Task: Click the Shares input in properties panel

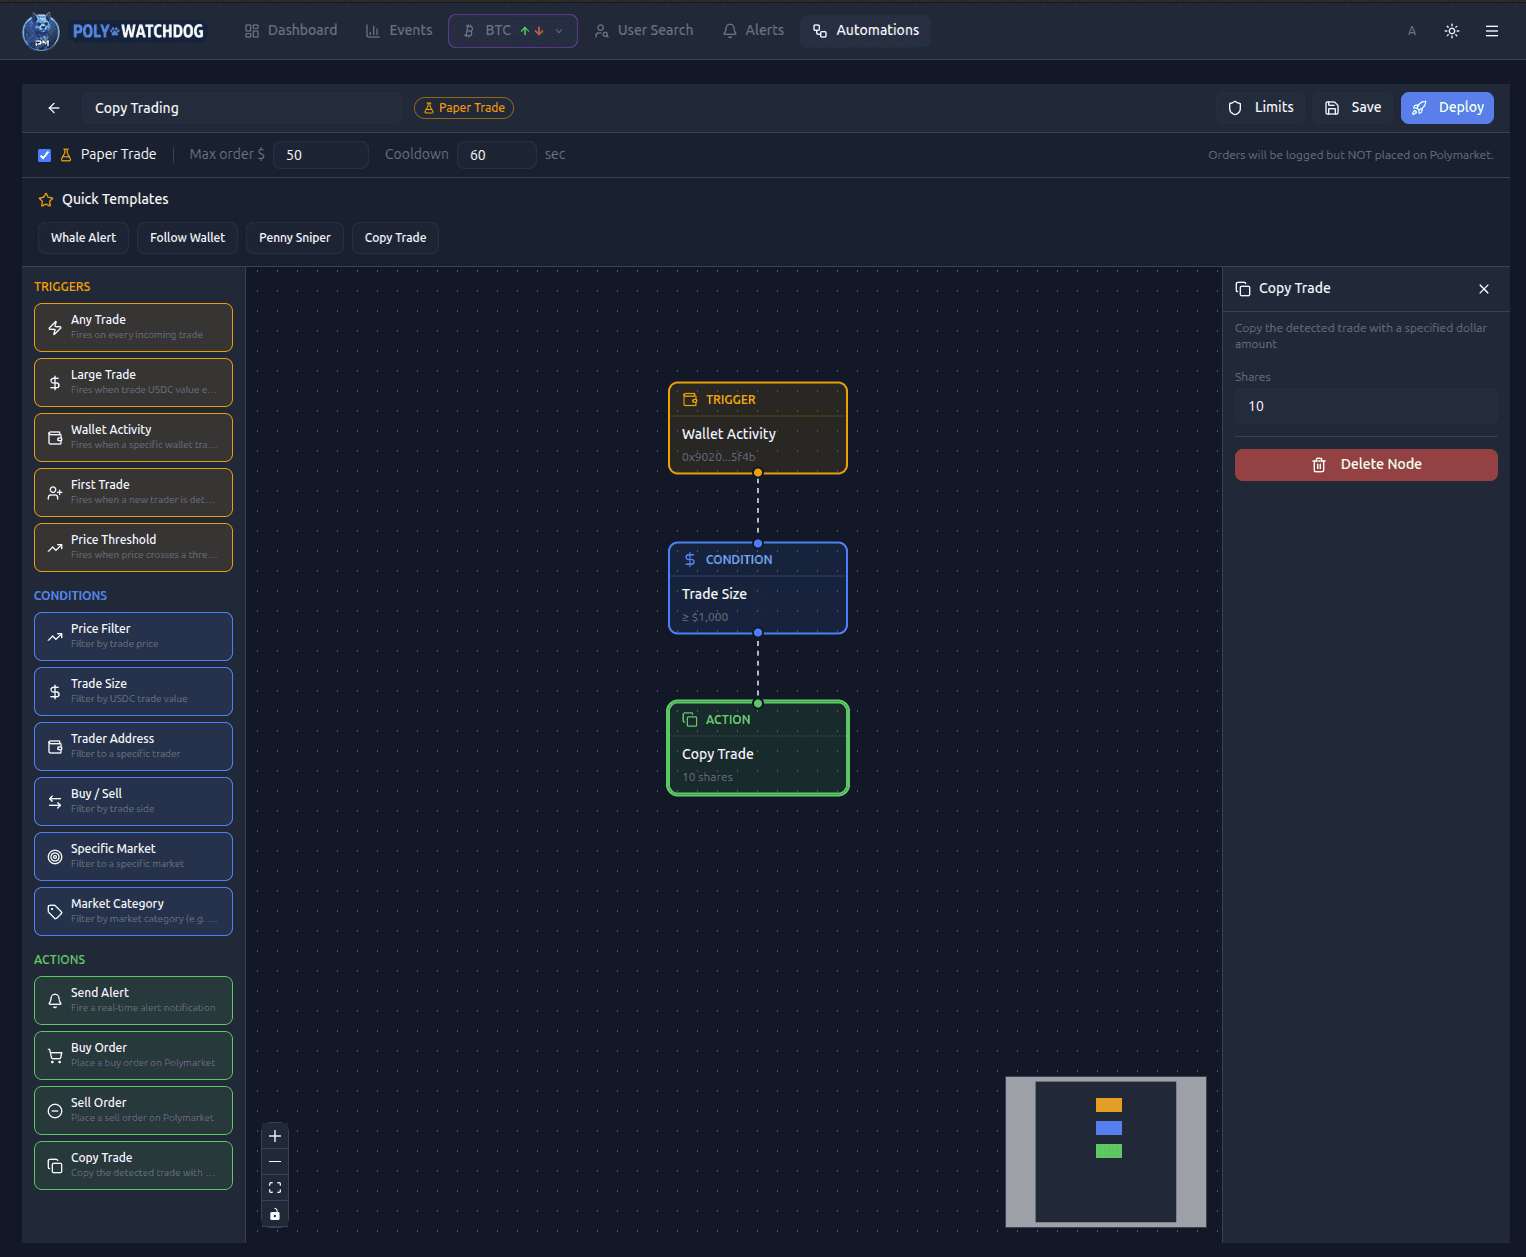Action: click(1366, 406)
